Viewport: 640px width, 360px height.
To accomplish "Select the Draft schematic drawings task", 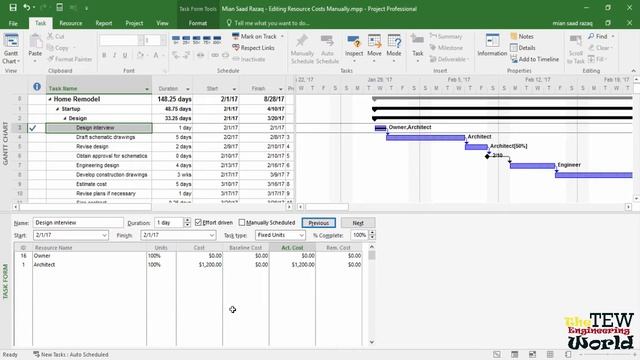I will coord(105,137).
